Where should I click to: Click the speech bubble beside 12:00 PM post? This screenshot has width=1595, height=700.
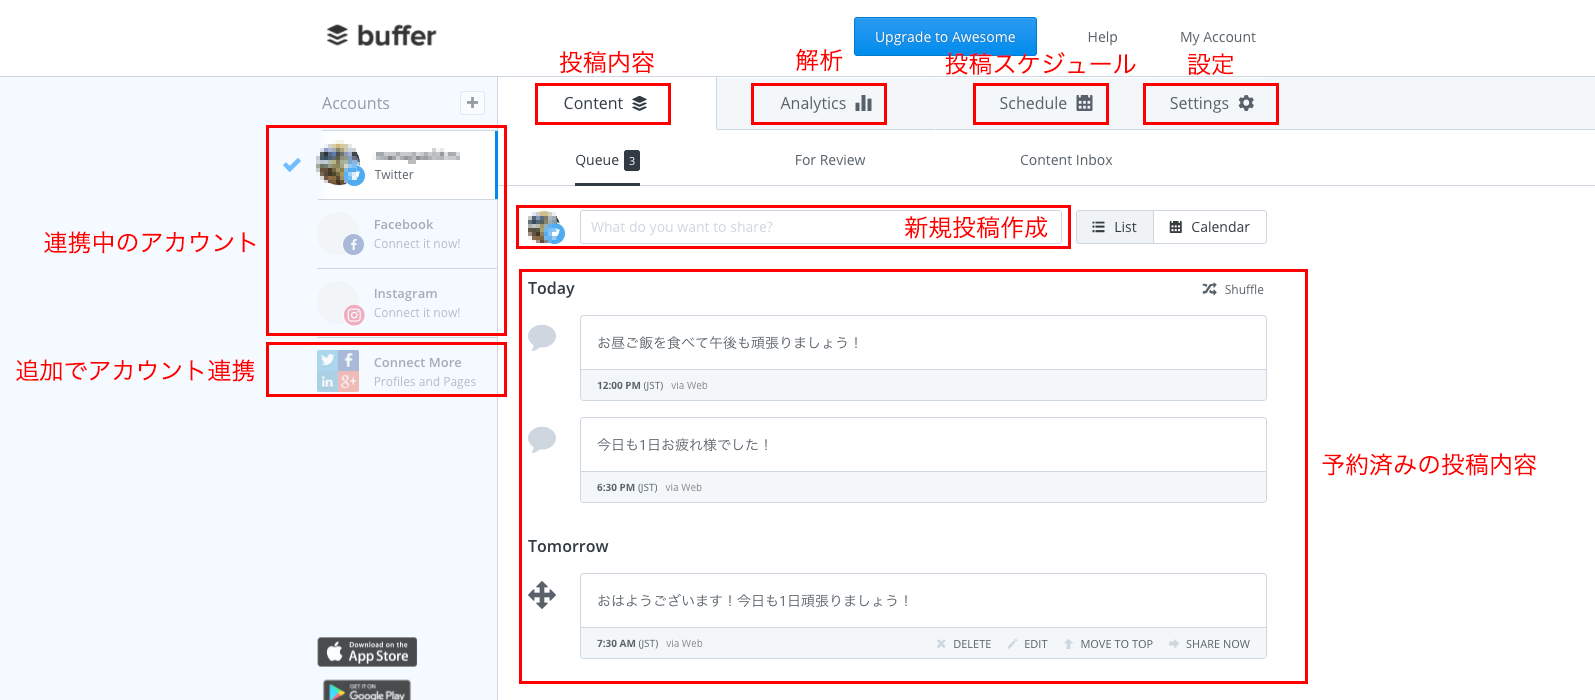[542, 337]
